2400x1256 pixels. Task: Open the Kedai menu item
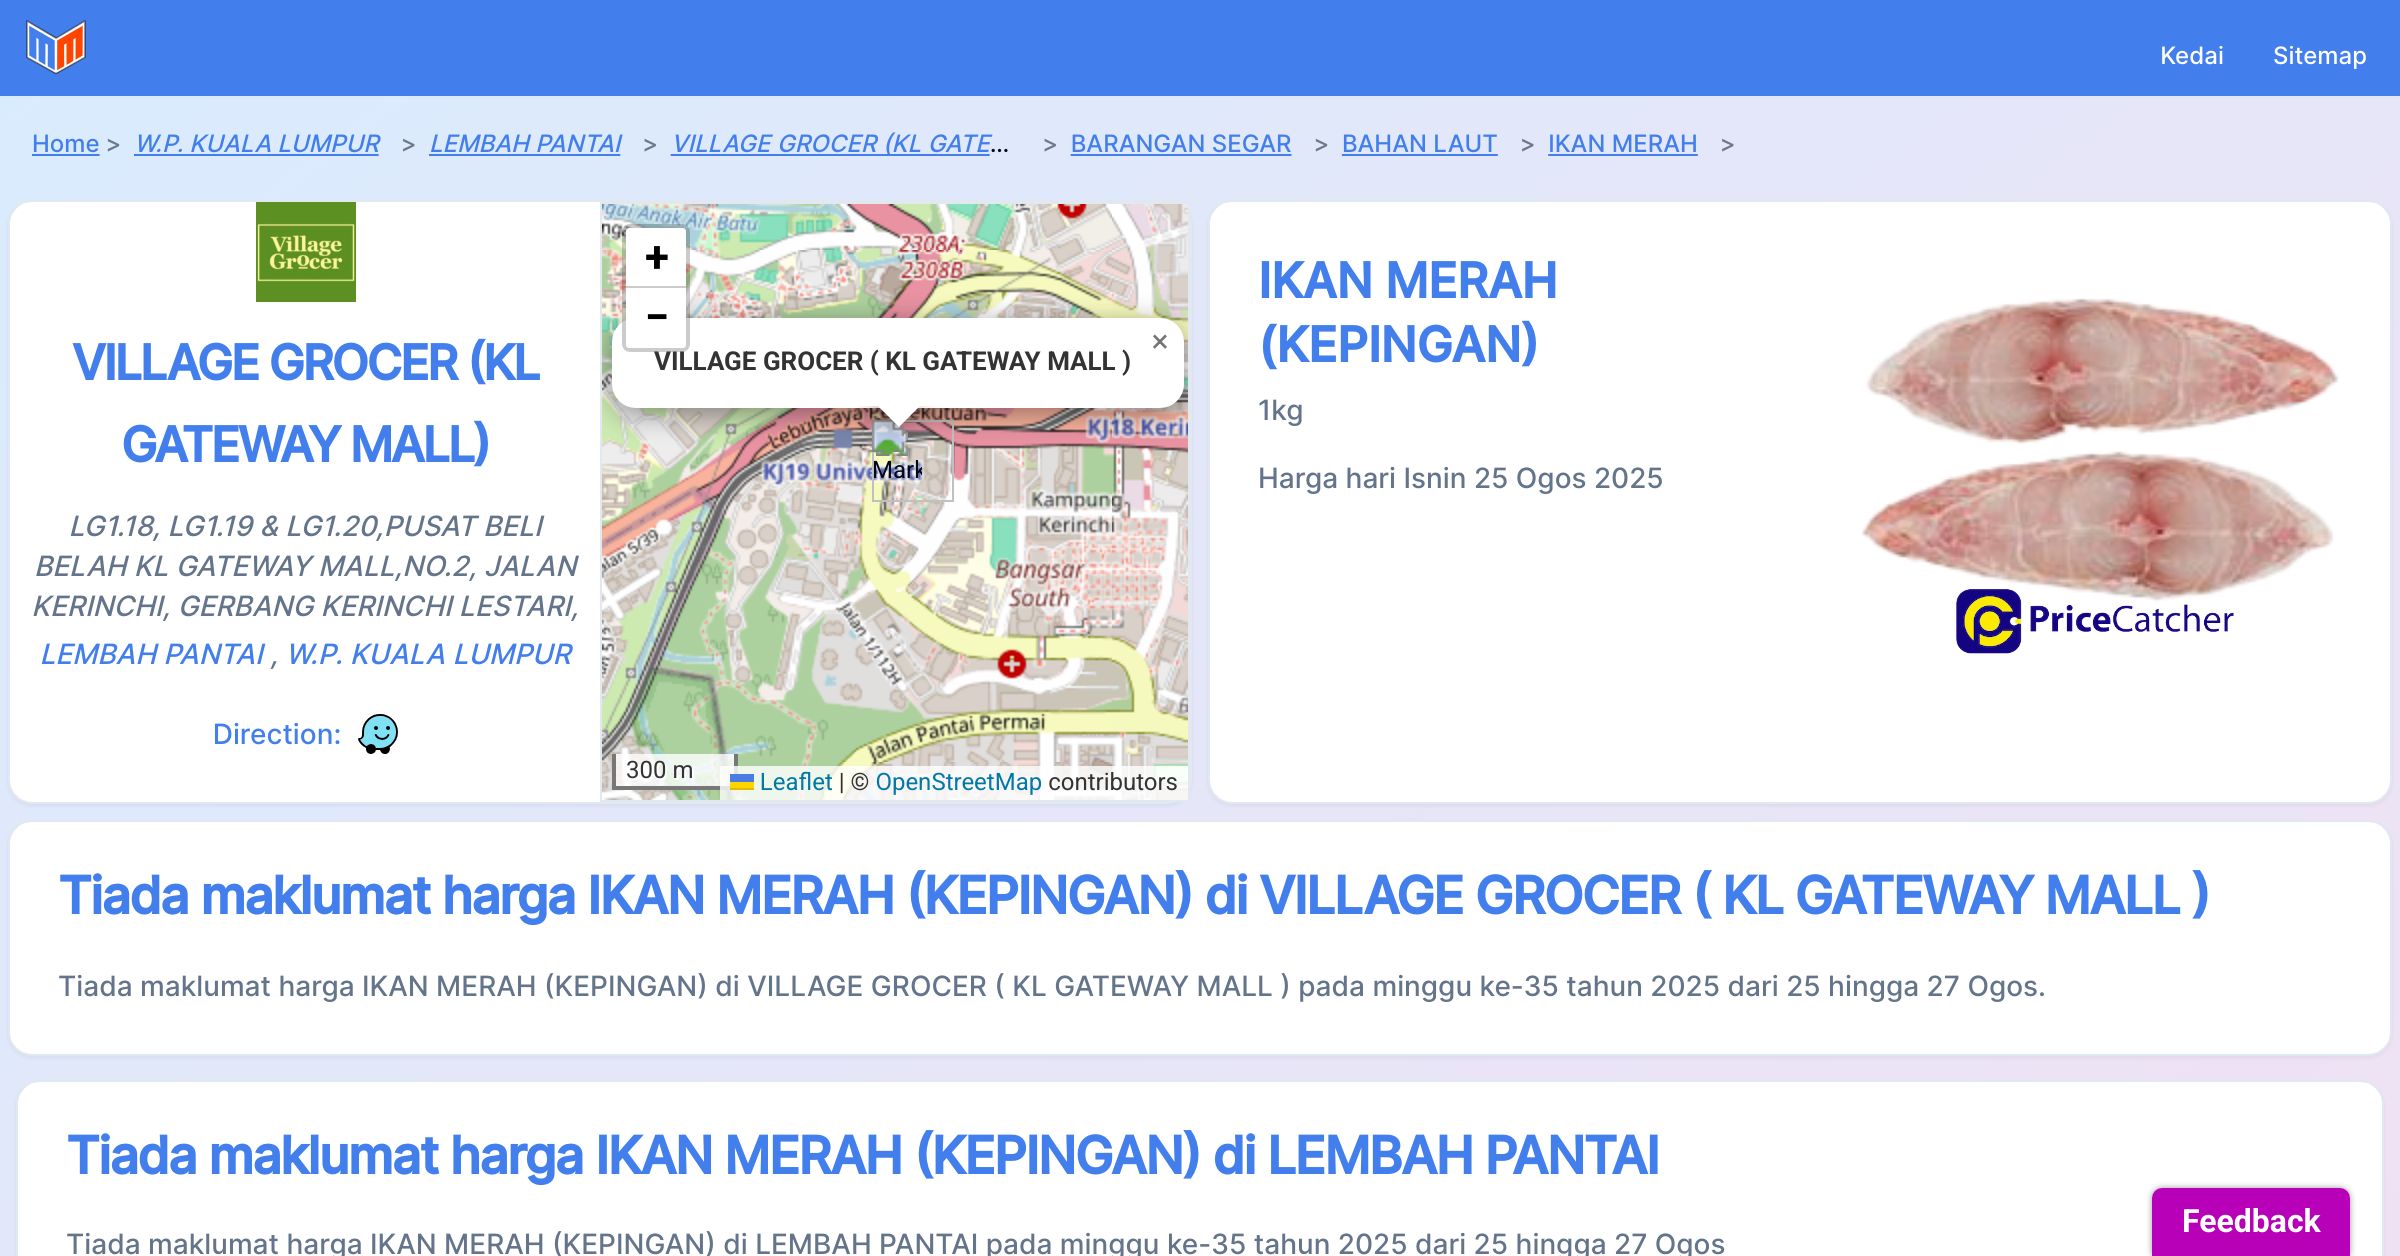pyautogui.click(x=2191, y=55)
